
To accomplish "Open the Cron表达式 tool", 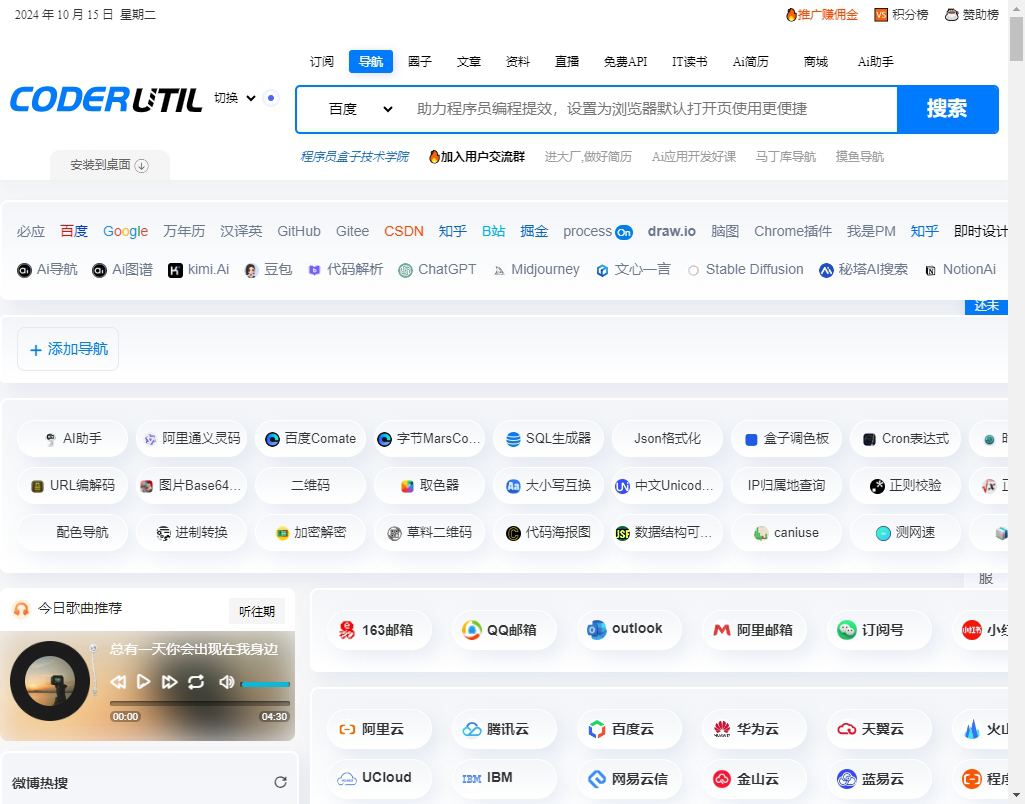I will coord(905,439).
